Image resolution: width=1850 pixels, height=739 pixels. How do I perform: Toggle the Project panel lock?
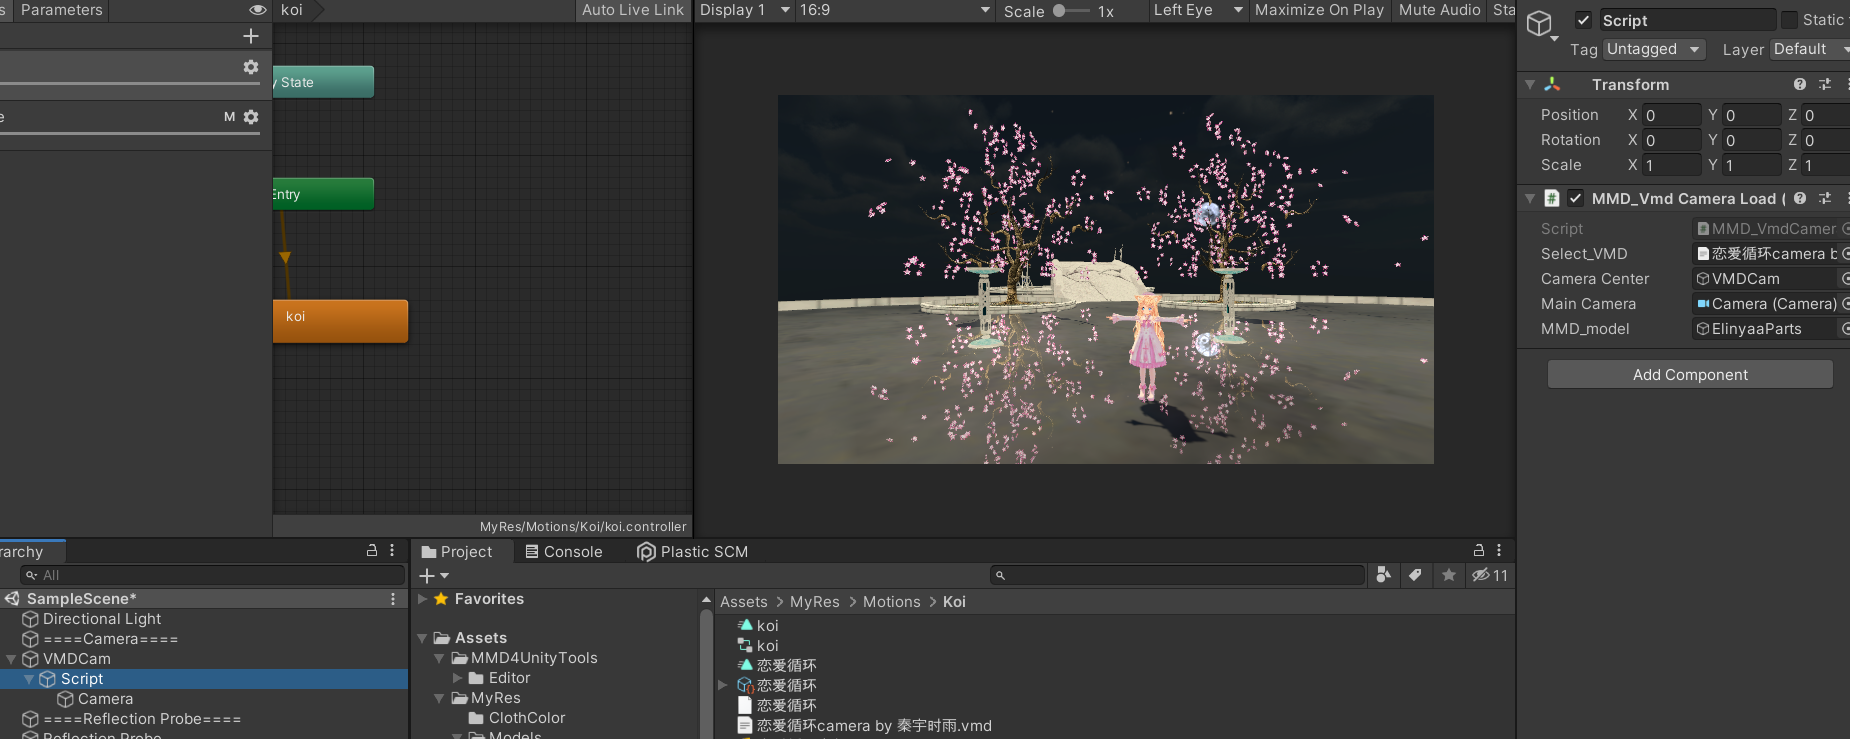coord(1479,551)
